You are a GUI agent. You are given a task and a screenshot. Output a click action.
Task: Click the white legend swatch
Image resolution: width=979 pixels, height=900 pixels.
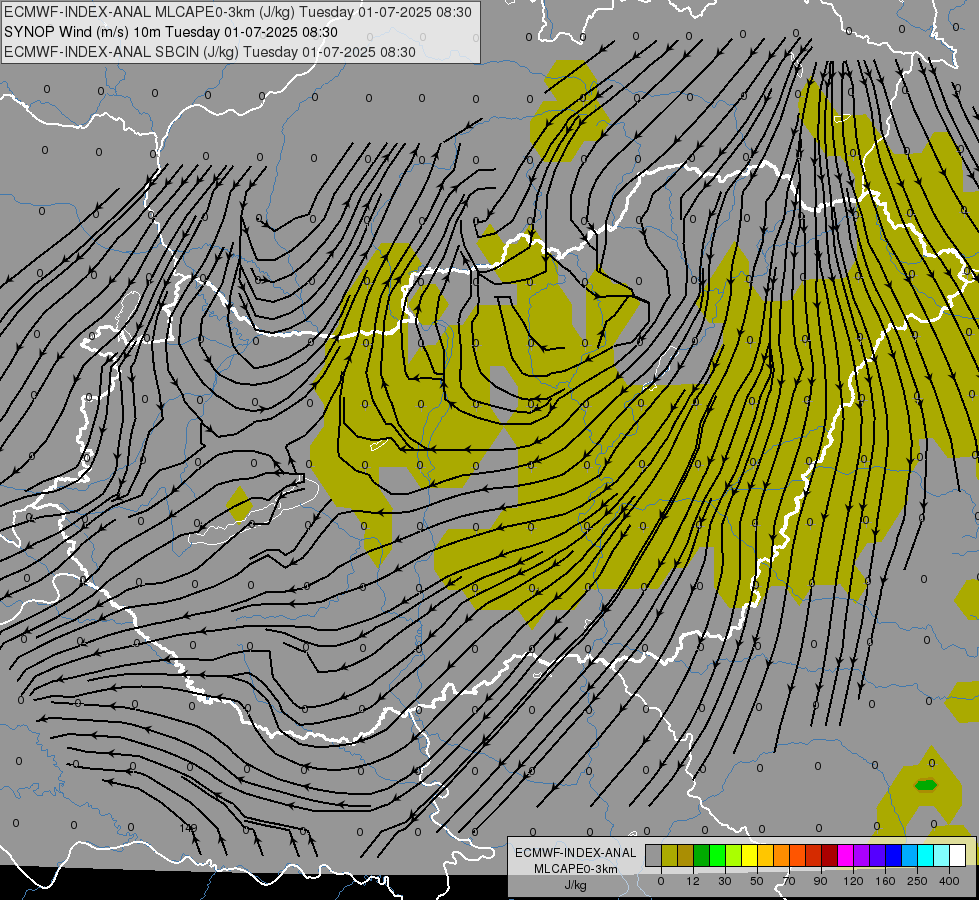(x=957, y=855)
